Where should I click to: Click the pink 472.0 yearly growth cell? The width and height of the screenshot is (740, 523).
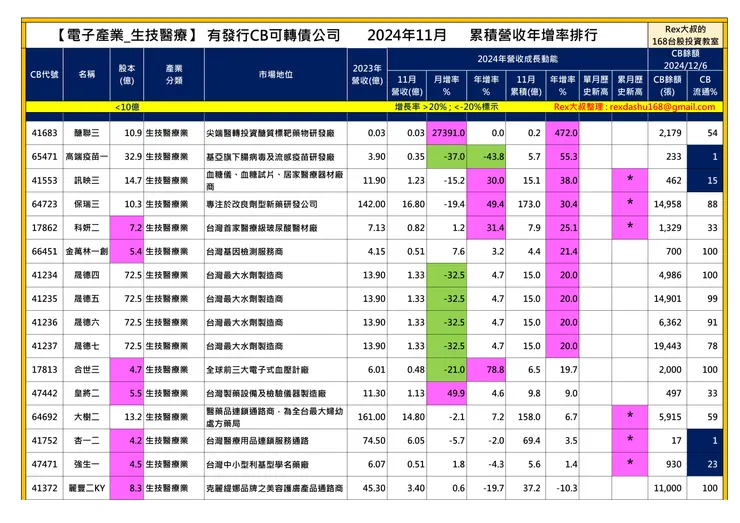[x=563, y=133]
